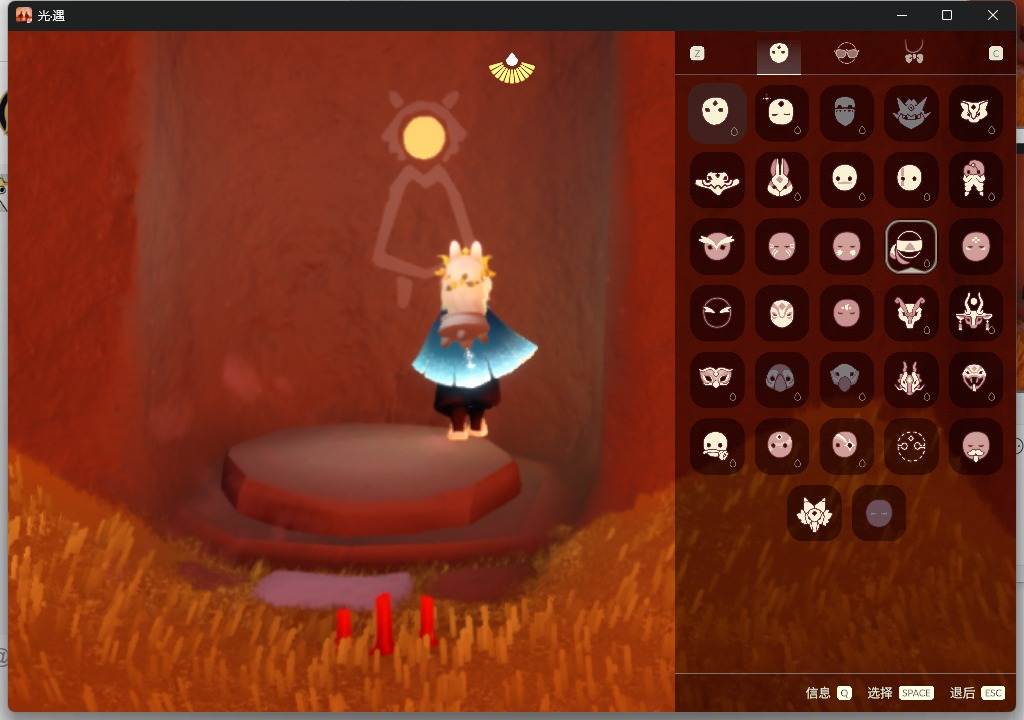
Task: Choose the pink mask with forehead dots
Action: pyautogui.click(x=975, y=246)
